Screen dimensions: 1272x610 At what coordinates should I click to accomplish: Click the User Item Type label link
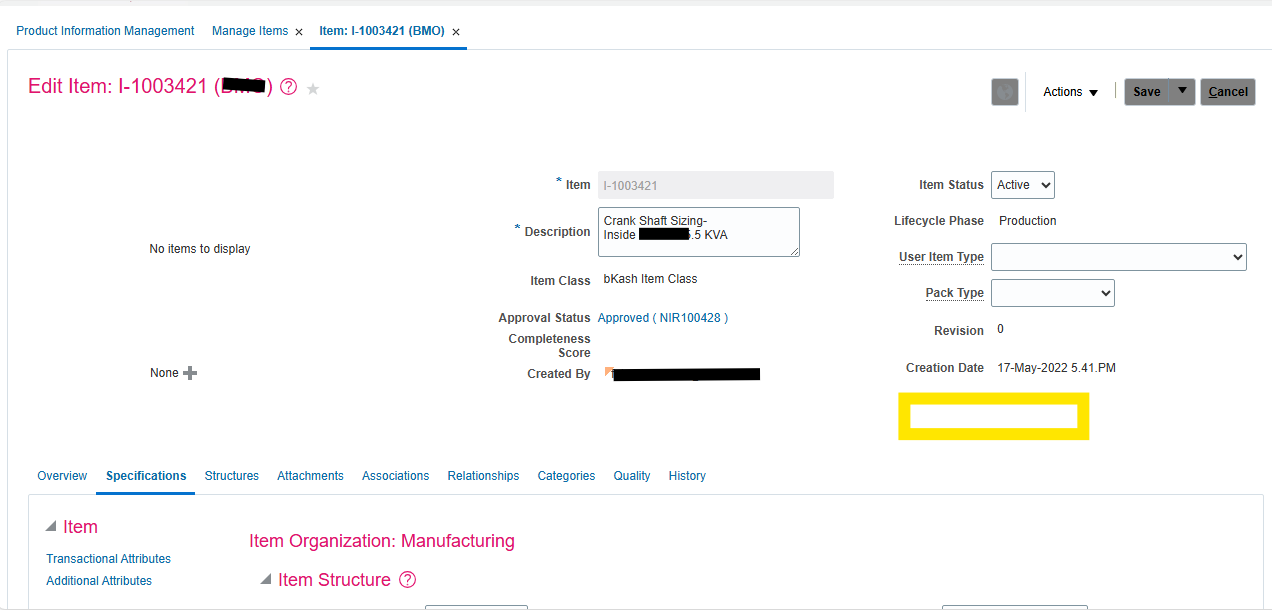click(x=941, y=257)
